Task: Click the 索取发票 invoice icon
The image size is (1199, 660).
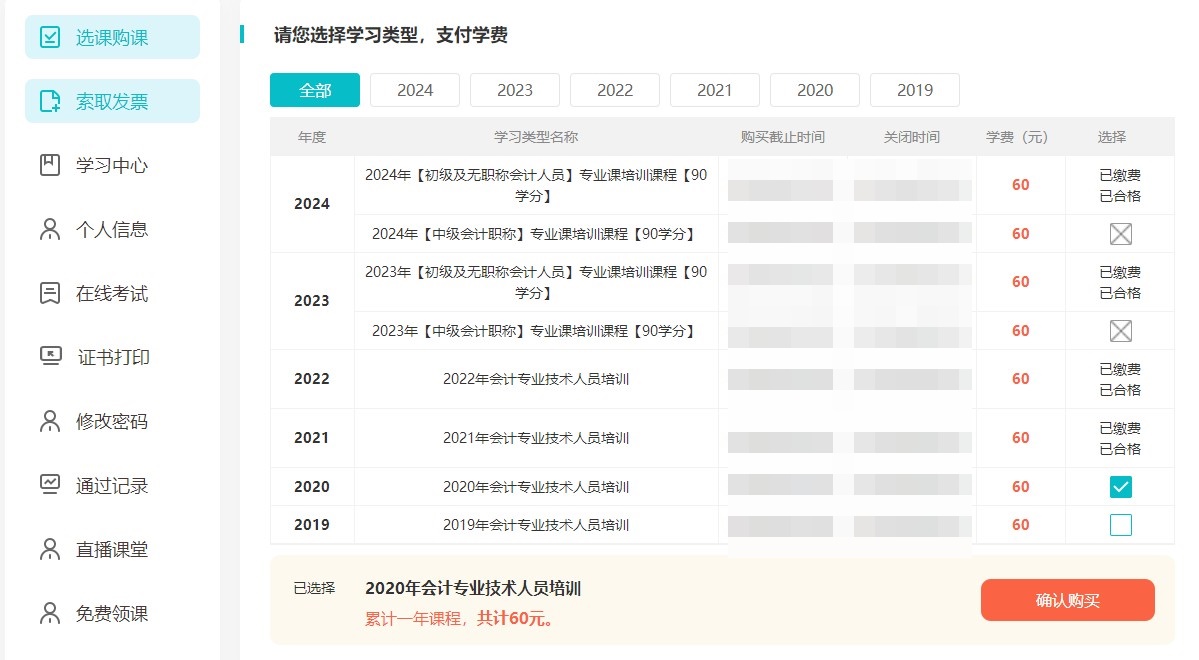Action: click(x=49, y=101)
